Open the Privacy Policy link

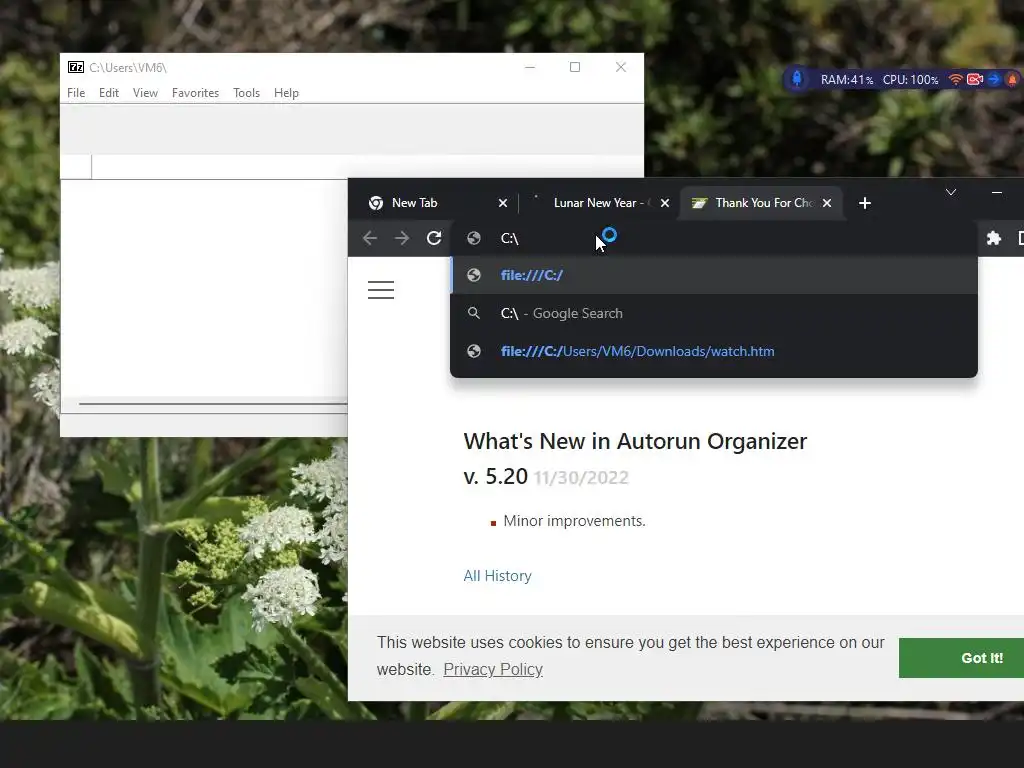click(493, 669)
